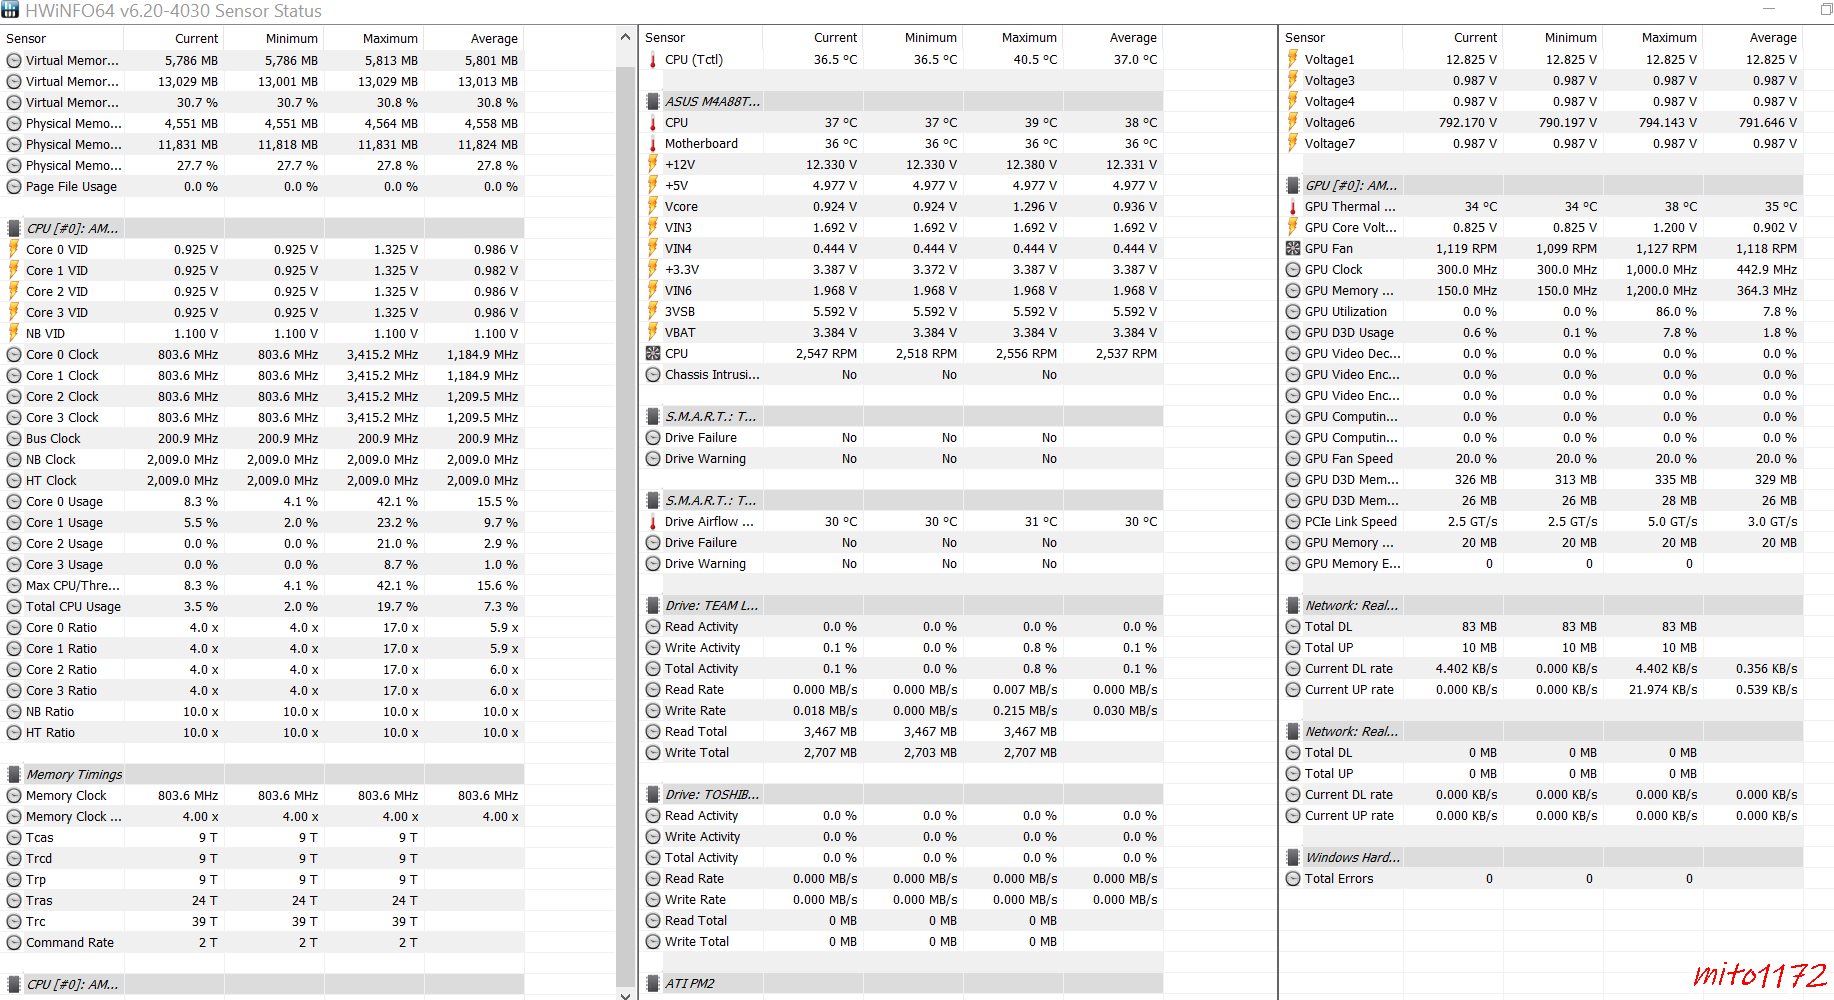The image size is (1834, 1000).
Task: Select the first S.M.A.R.T.: T... section header
Action: tap(901, 416)
